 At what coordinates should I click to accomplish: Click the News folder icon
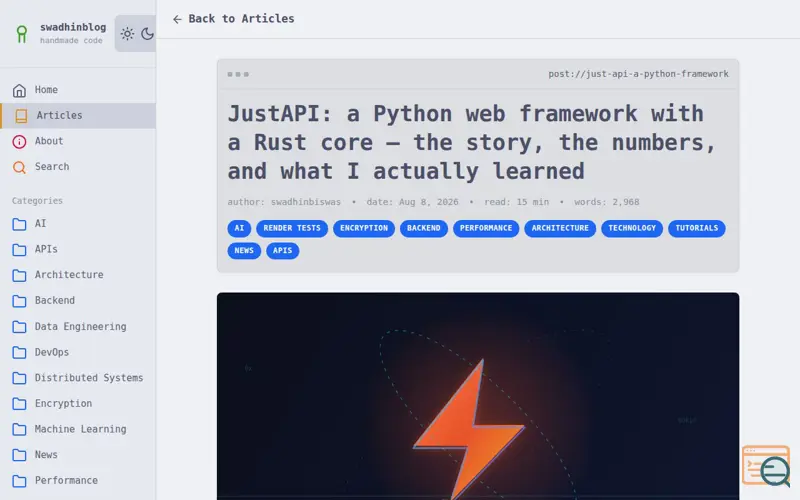coord(19,455)
